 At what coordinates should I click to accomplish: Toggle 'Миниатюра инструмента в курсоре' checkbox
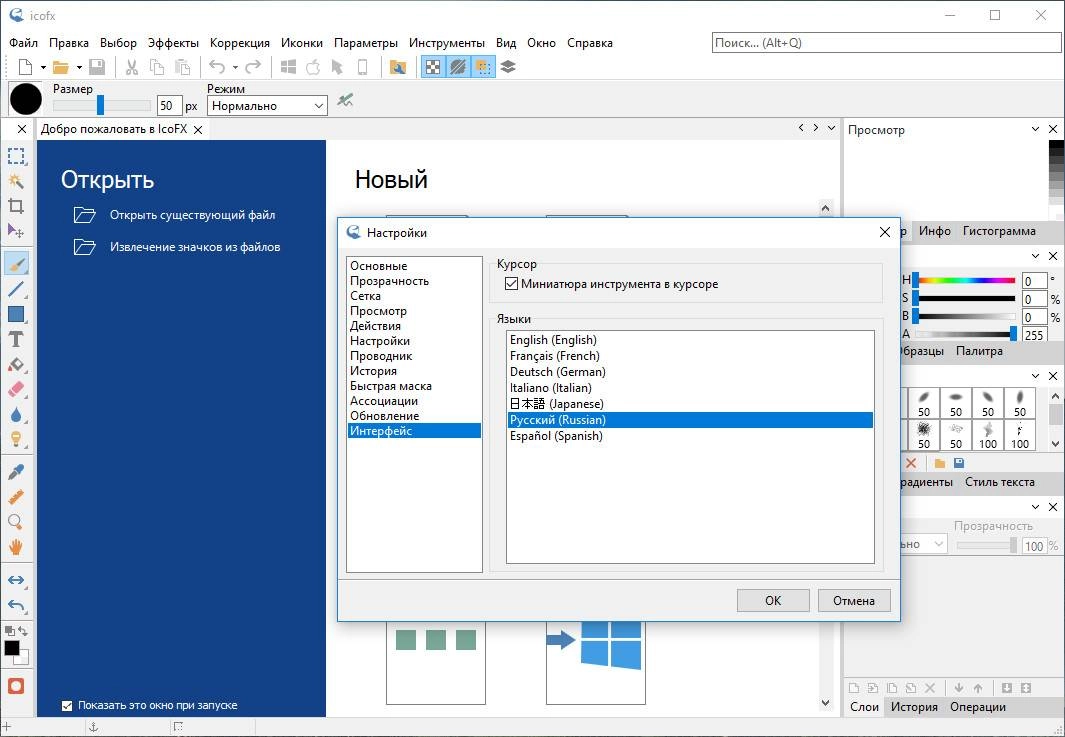[x=511, y=284]
